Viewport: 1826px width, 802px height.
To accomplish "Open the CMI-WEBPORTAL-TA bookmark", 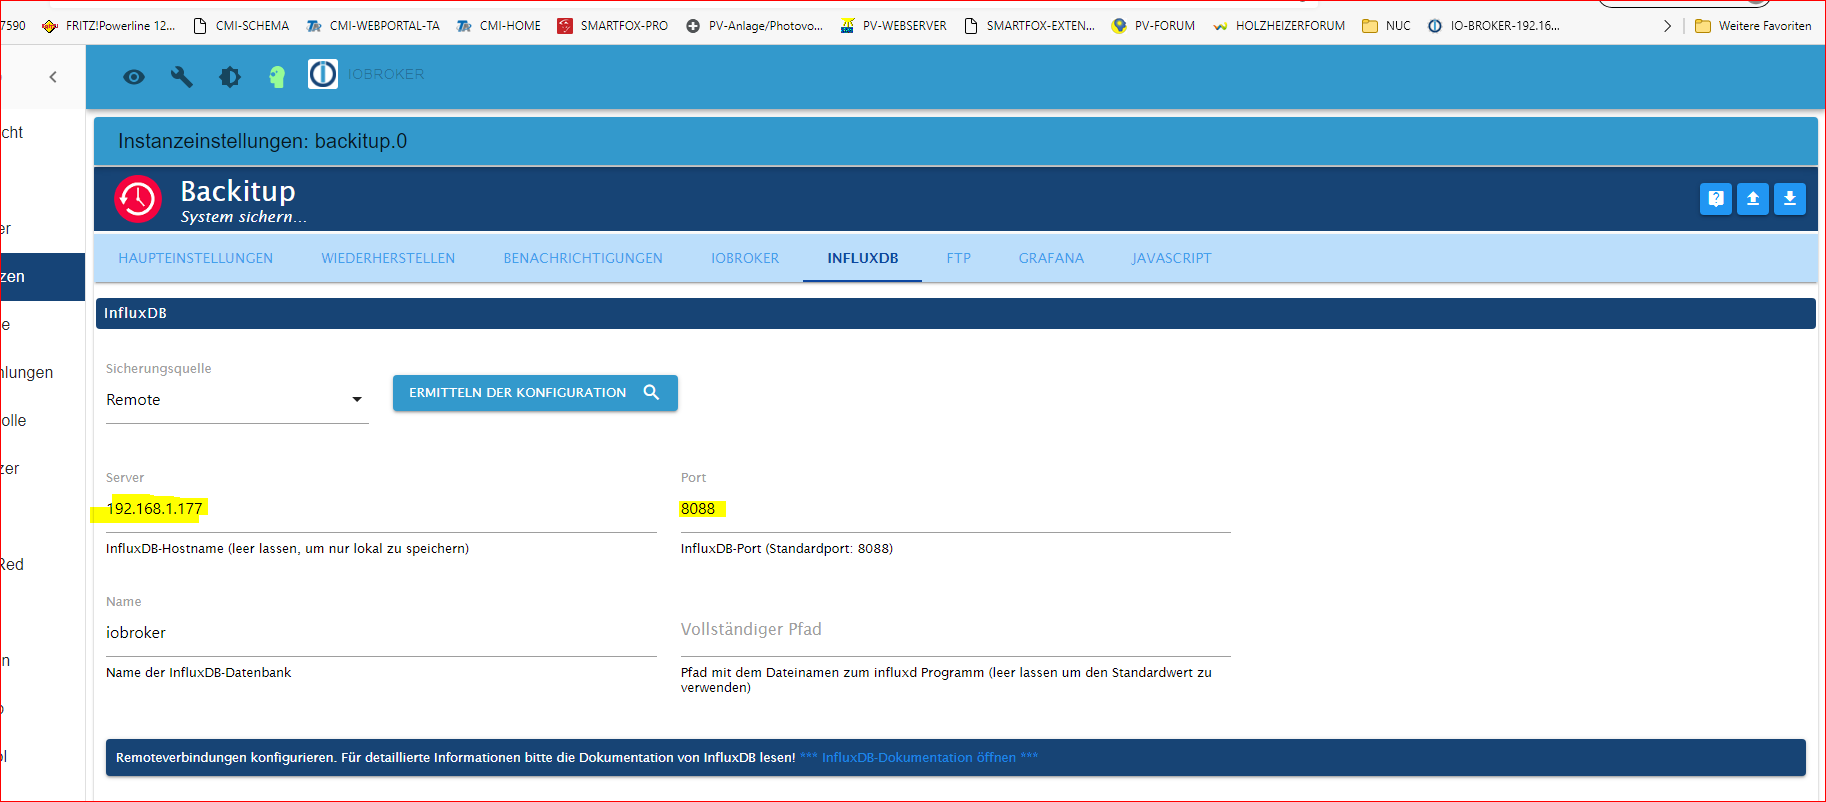I will (x=373, y=26).
